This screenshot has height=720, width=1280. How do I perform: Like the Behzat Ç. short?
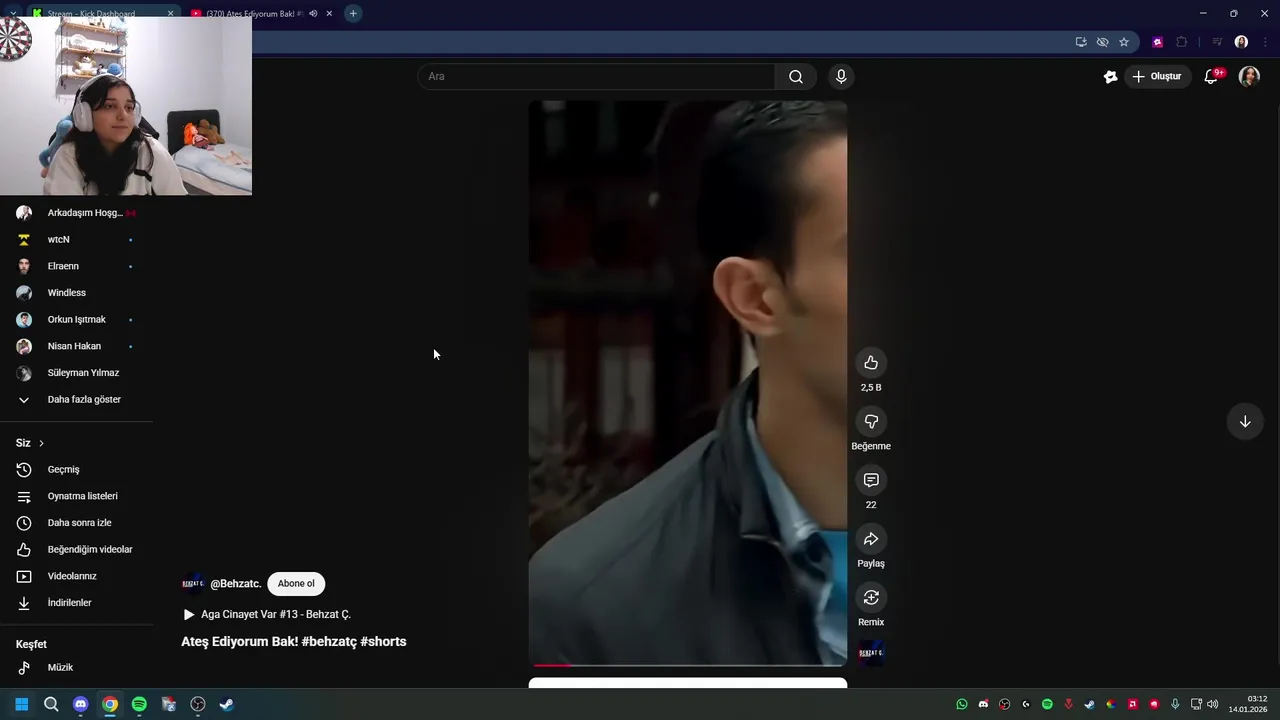click(871, 363)
